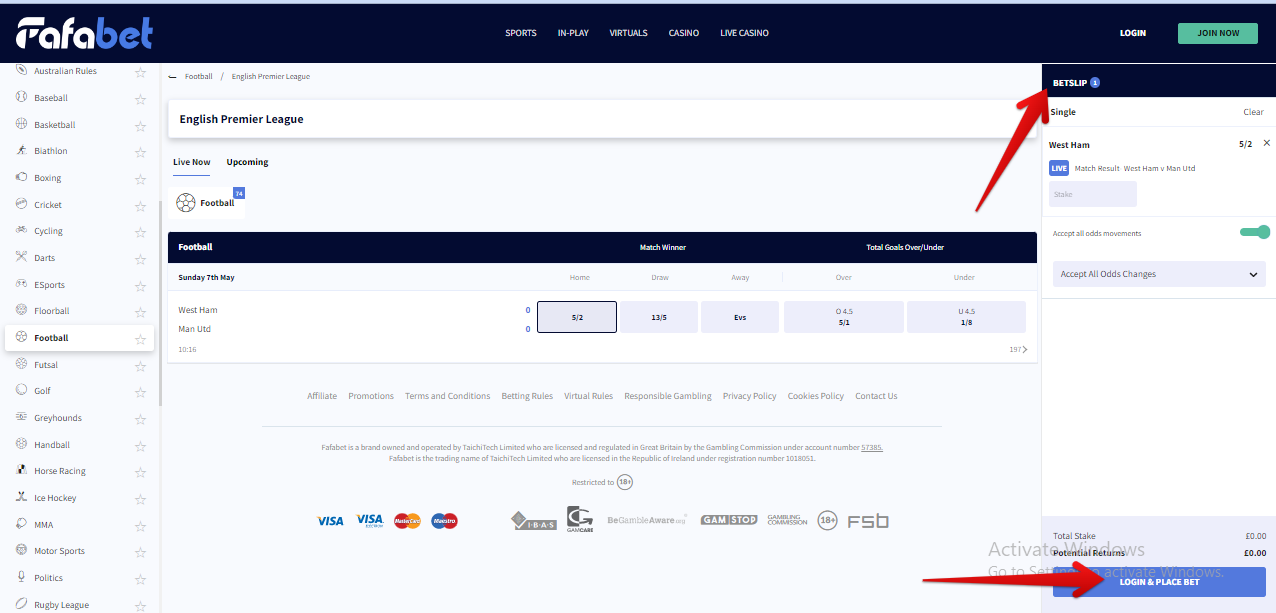Click the JOIN NOW button
Viewport: 1276px width, 613px height.
1218,33
